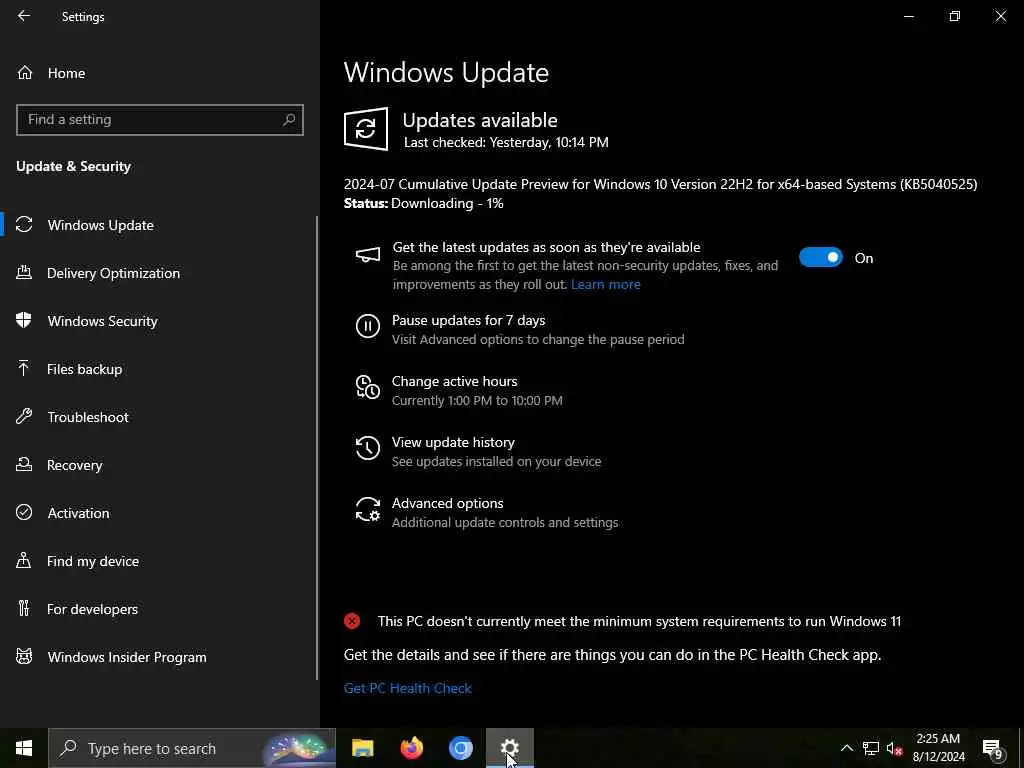Image resolution: width=1024 pixels, height=768 pixels.
Task: Click the Update & Security heading
Action: (73, 166)
